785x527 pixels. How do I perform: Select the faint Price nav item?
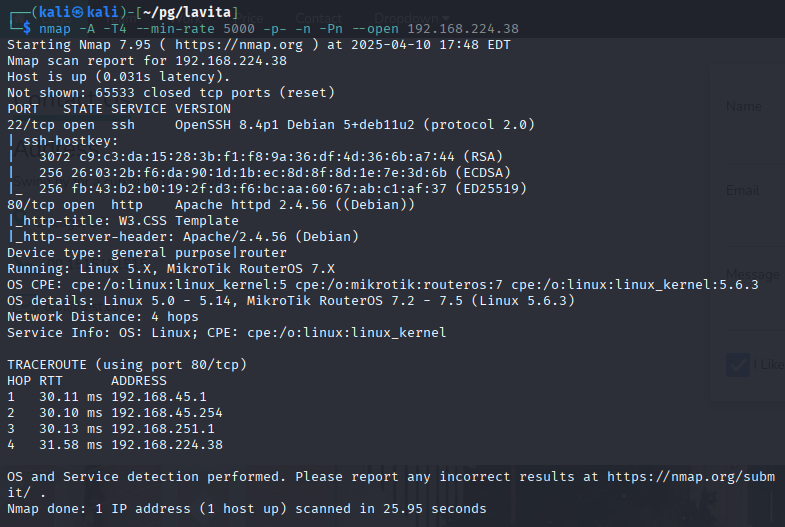249,19
